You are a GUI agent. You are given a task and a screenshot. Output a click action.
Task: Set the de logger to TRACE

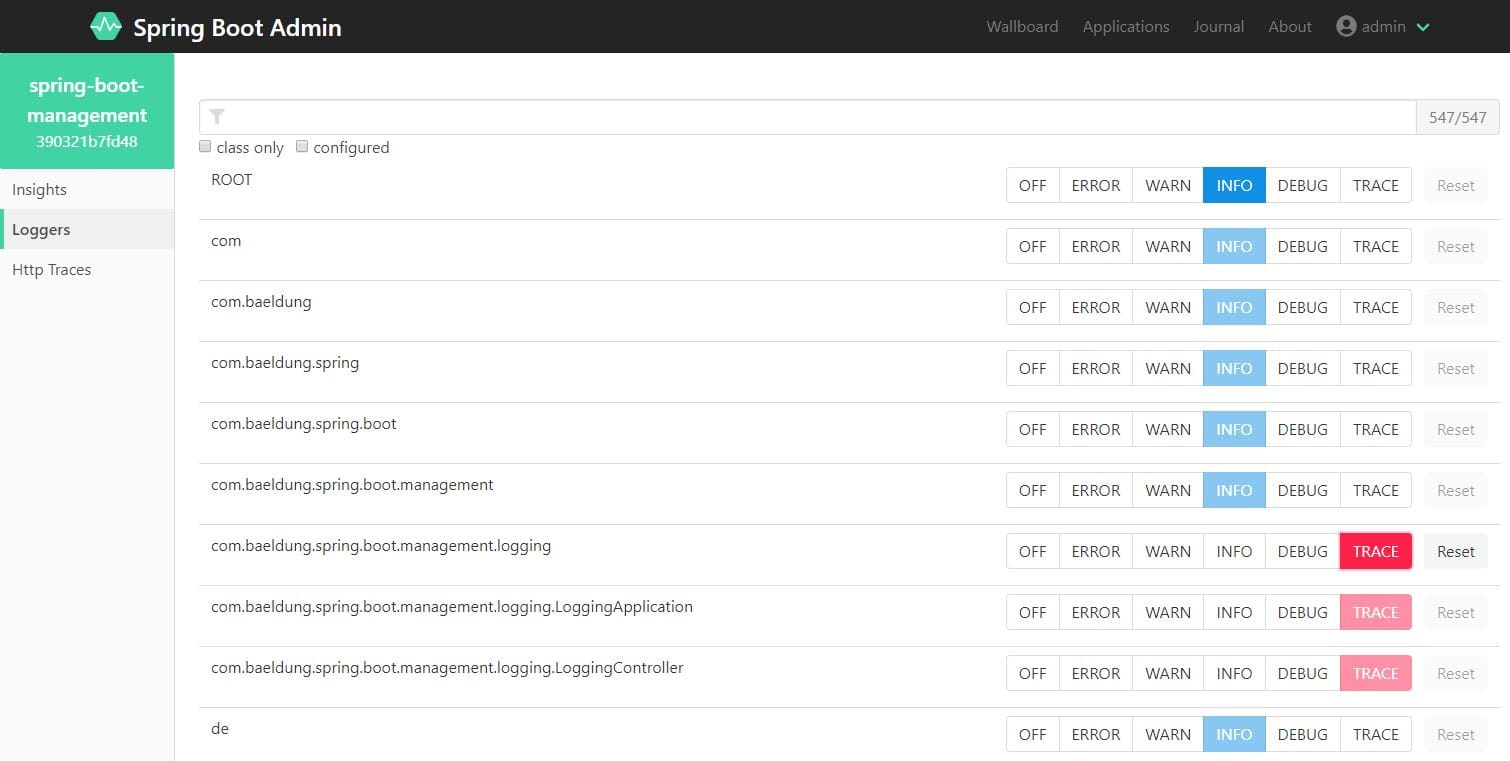coord(1375,734)
